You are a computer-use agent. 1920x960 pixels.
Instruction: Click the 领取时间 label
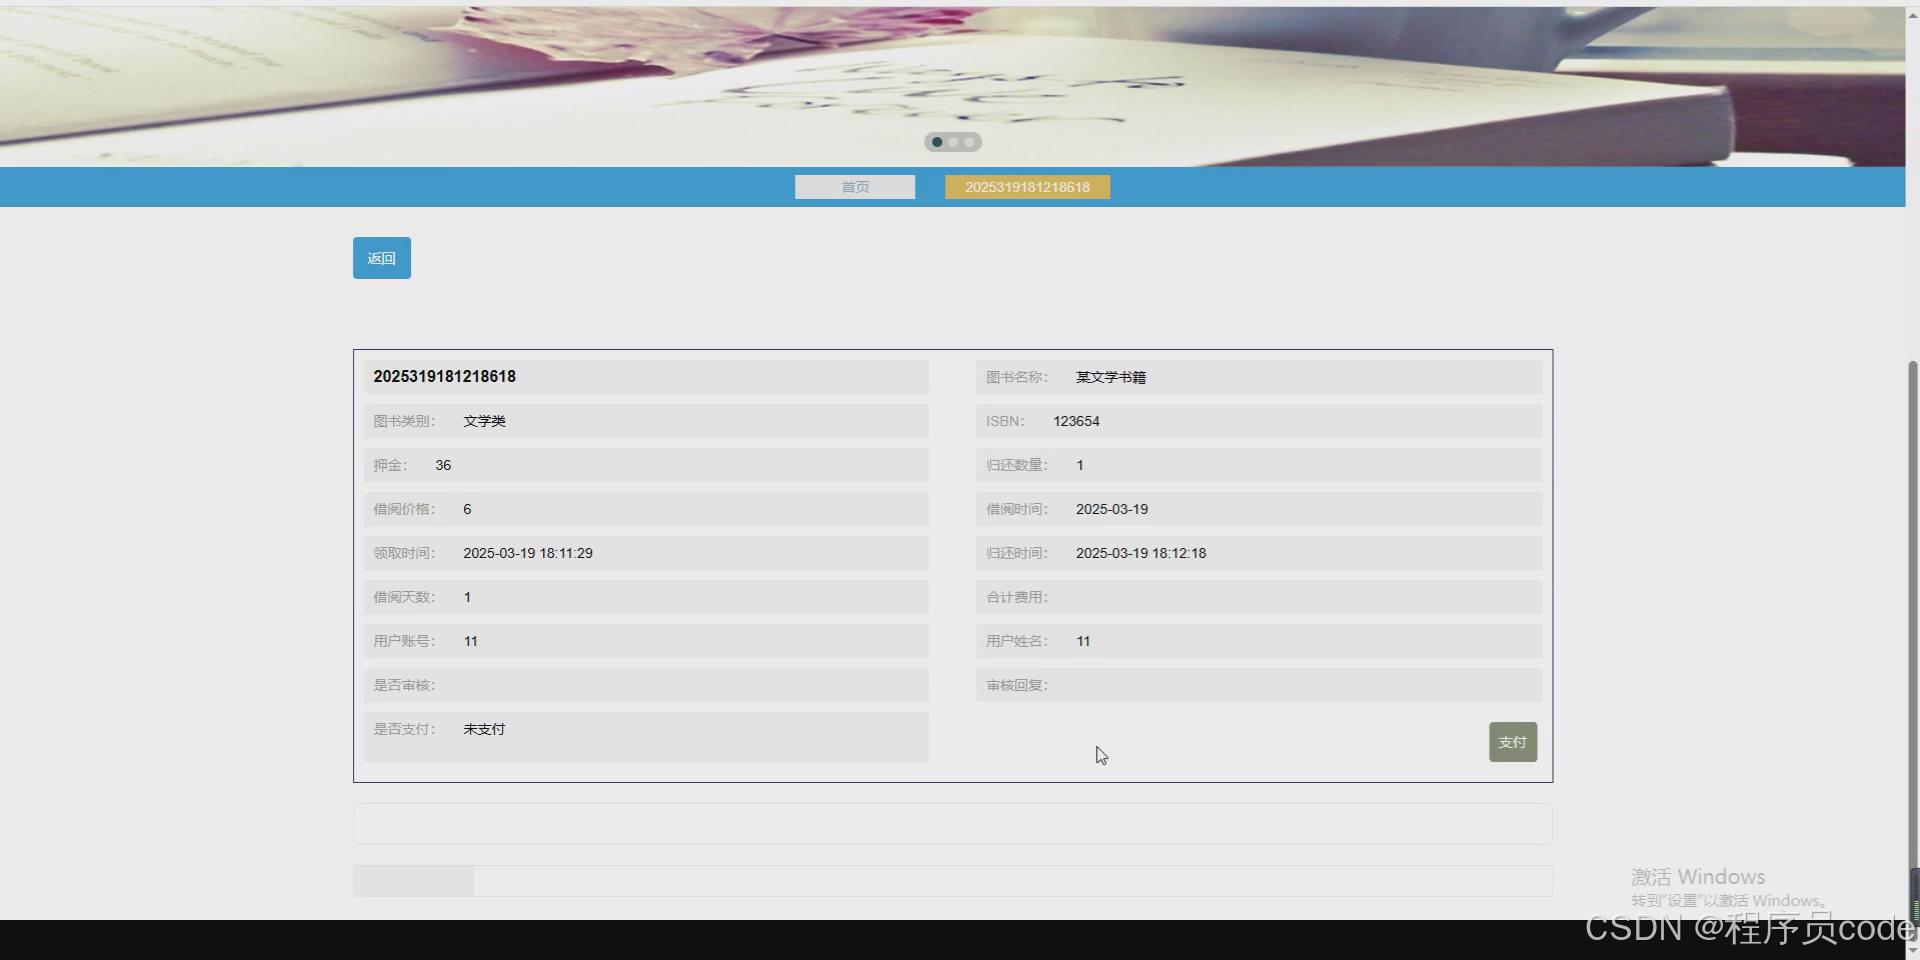click(404, 553)
